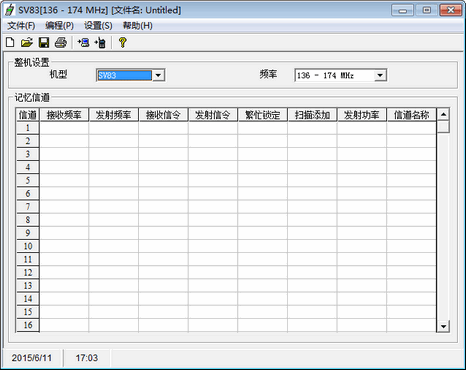
Task: Expand the 机型 model dropdown arrow
Action: pyautogui.click(x=158, y=75)
